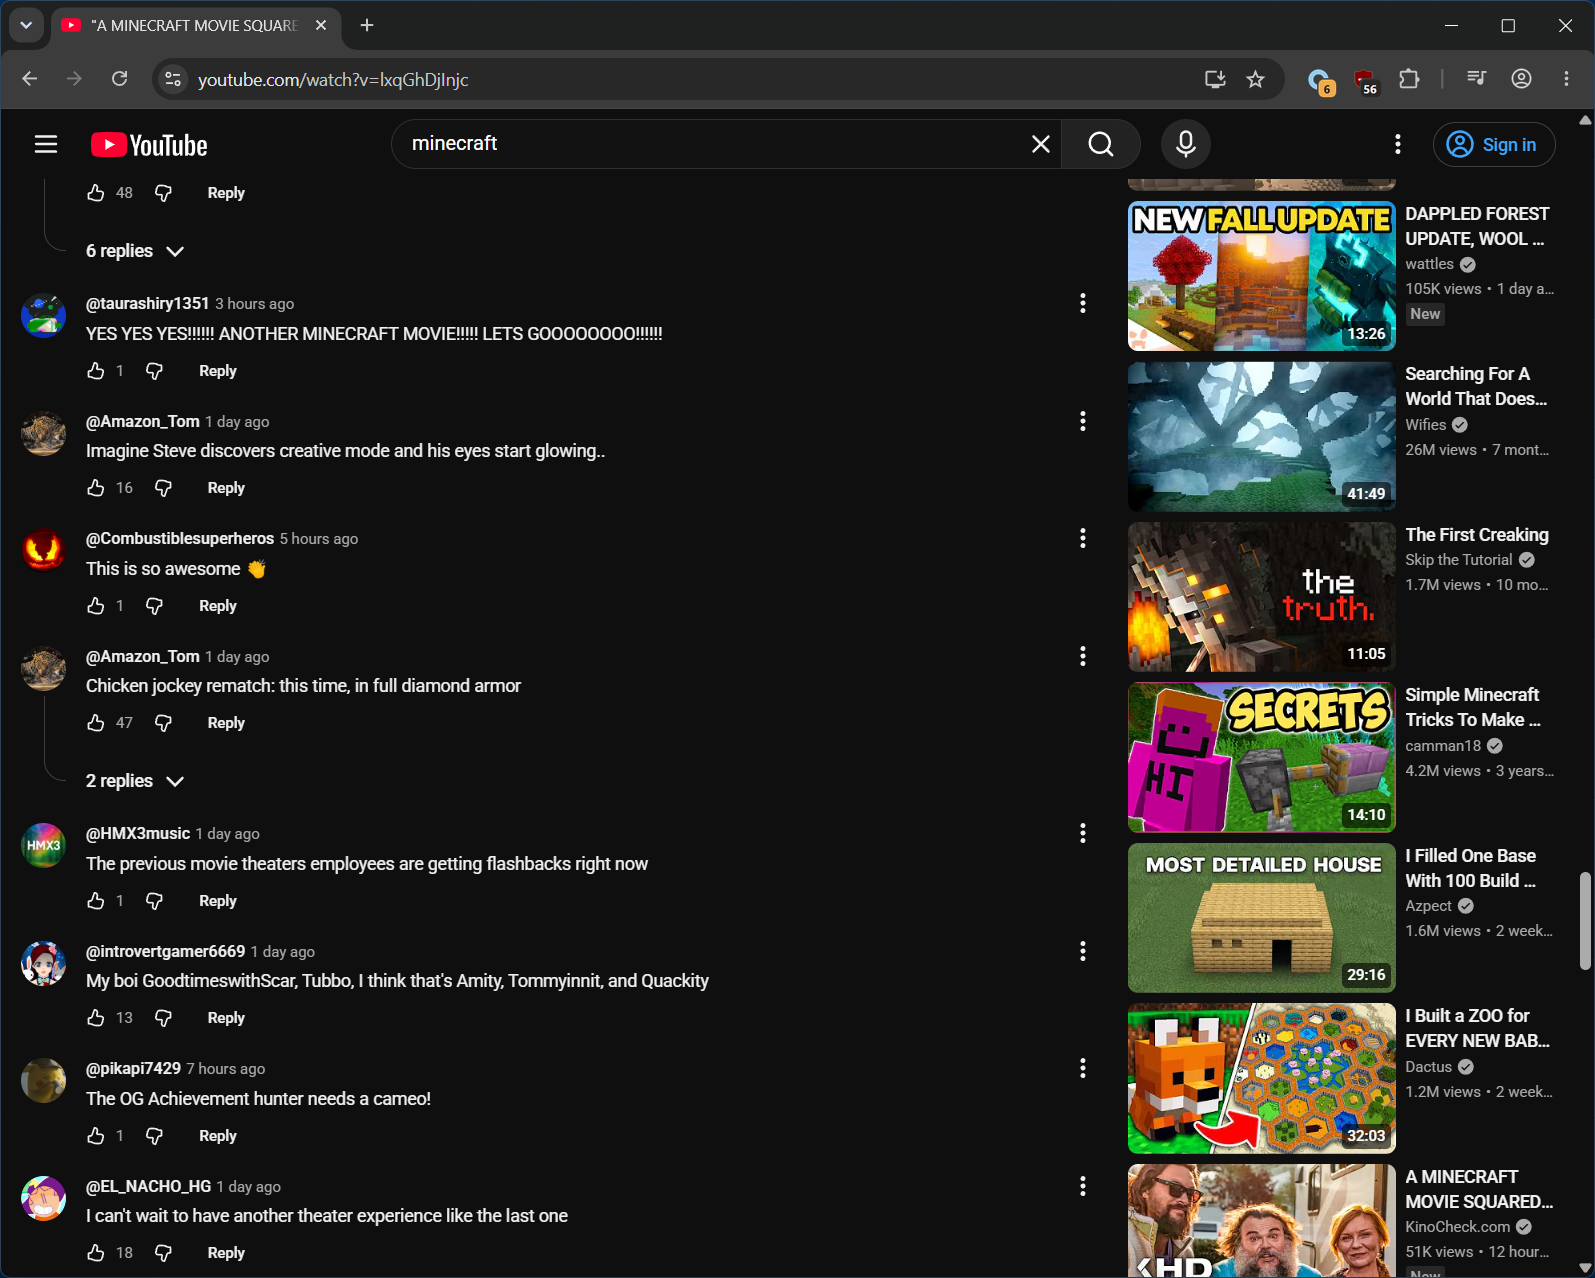1595x1278 pixels.
Task: Open the @Combustiblesuperheros channel link
Action: tap(180, 538)
